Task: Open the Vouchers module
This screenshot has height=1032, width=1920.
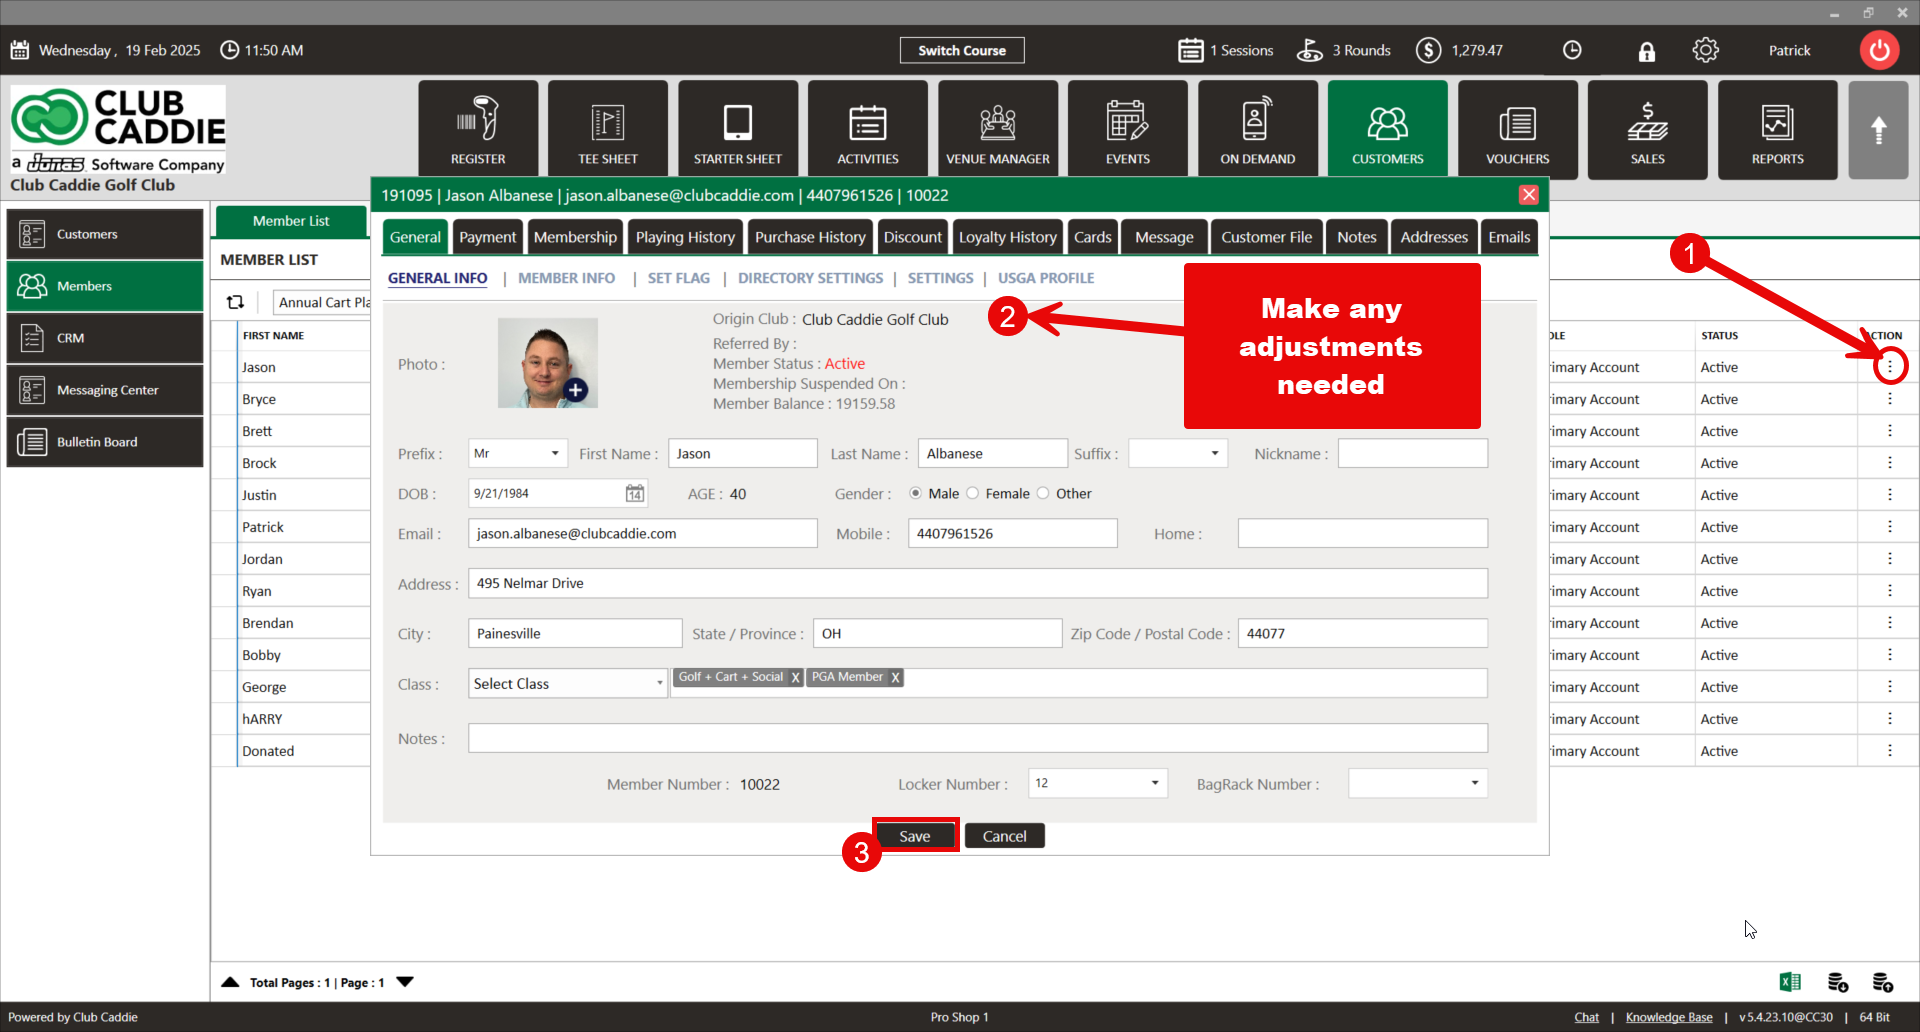Action: [x=1518, y=130]
